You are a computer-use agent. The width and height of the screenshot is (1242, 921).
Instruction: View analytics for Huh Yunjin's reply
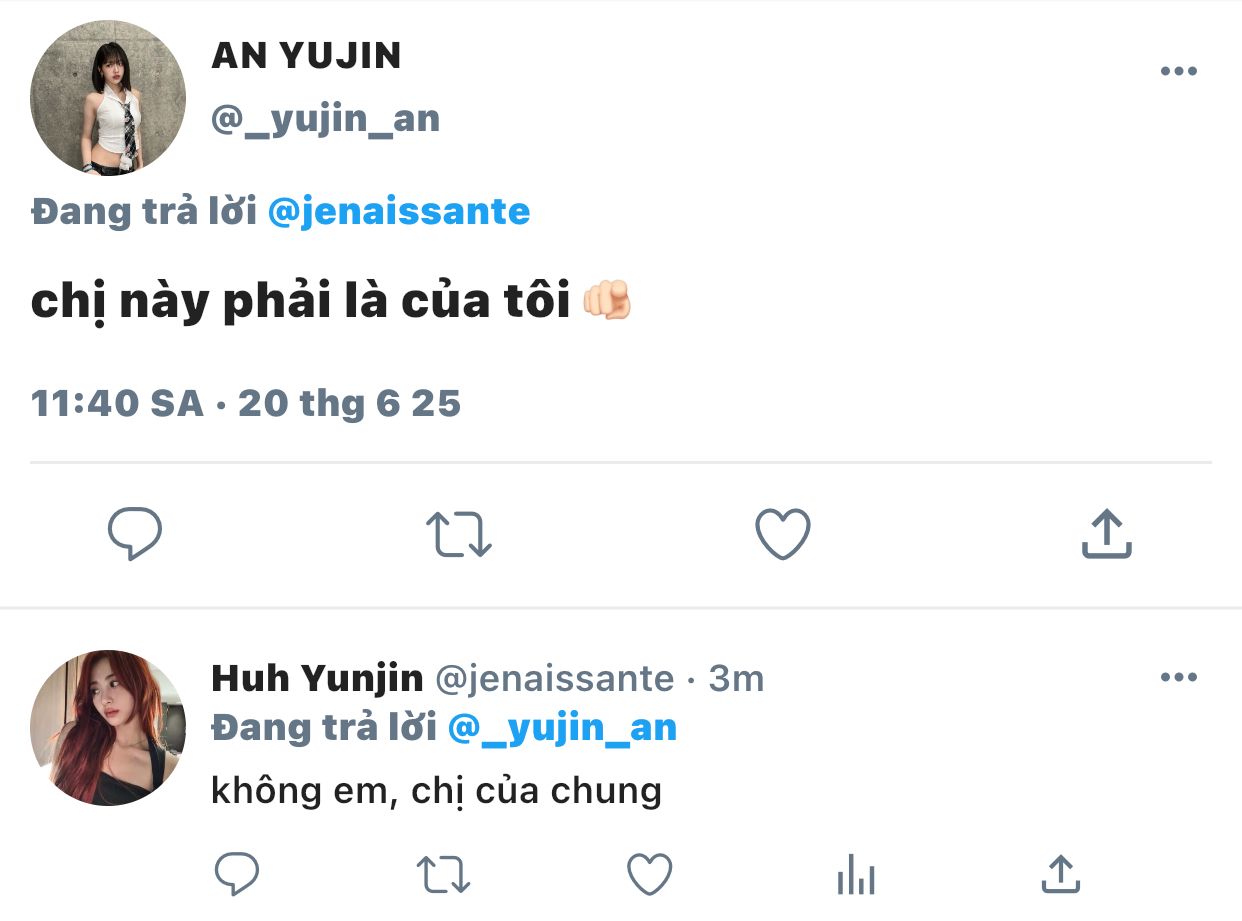(x=855, y=875)
